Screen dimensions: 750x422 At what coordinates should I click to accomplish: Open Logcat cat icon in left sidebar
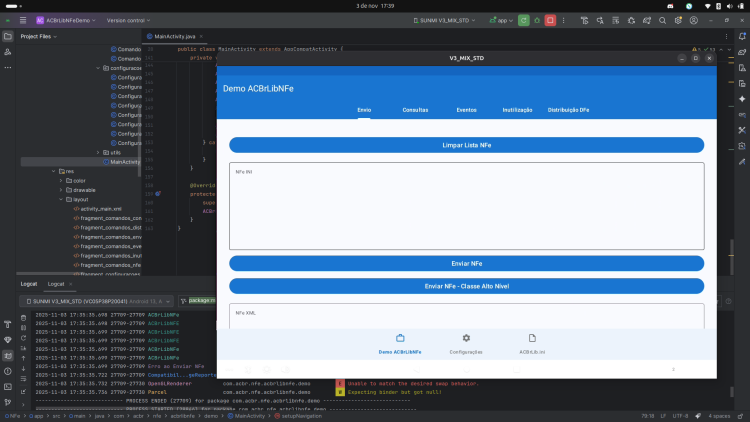tap(8, 355)
